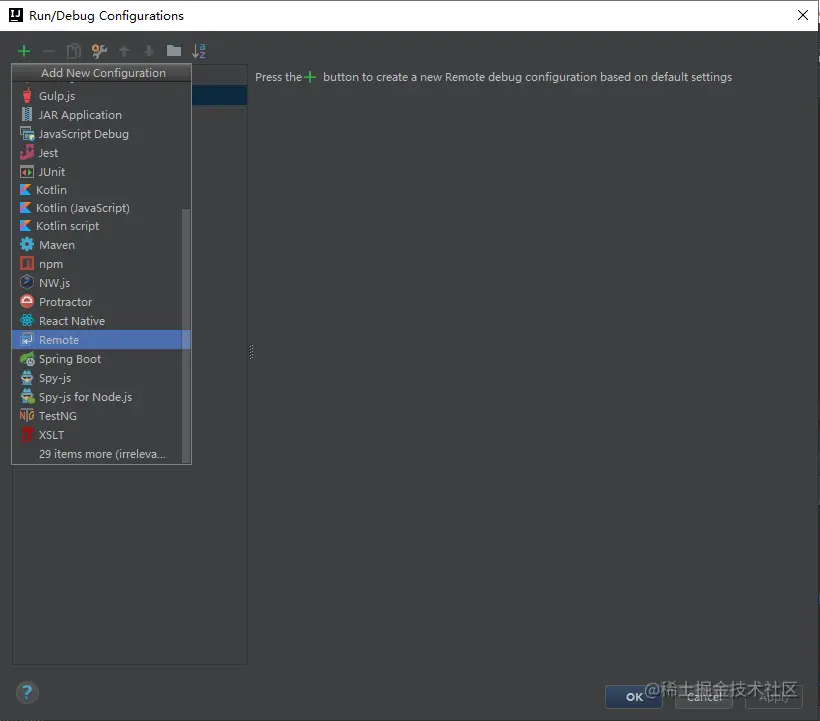The width and height of the screenshot is (820, 721).
Task: Click the green plus in the hint text
Action: (310, 77)
